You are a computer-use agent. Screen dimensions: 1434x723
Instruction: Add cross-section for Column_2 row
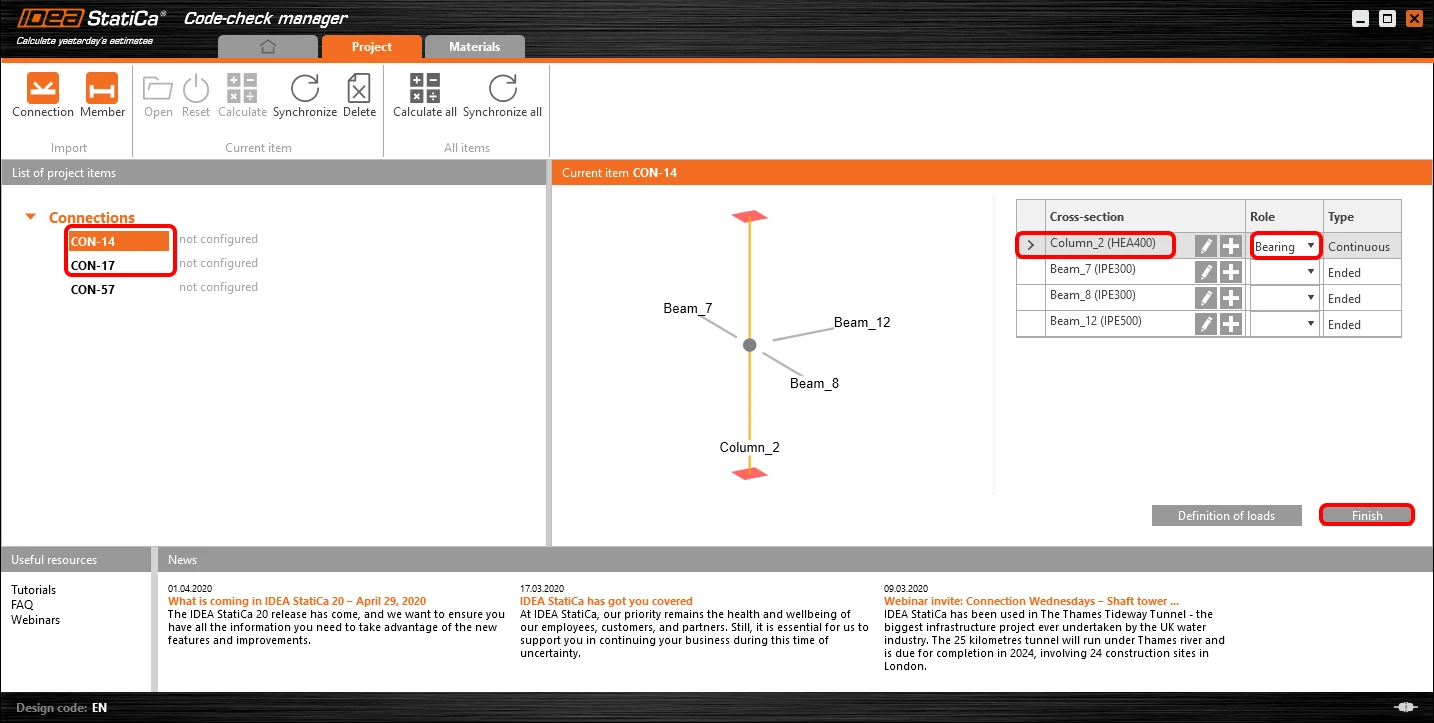coord(1231,246)
